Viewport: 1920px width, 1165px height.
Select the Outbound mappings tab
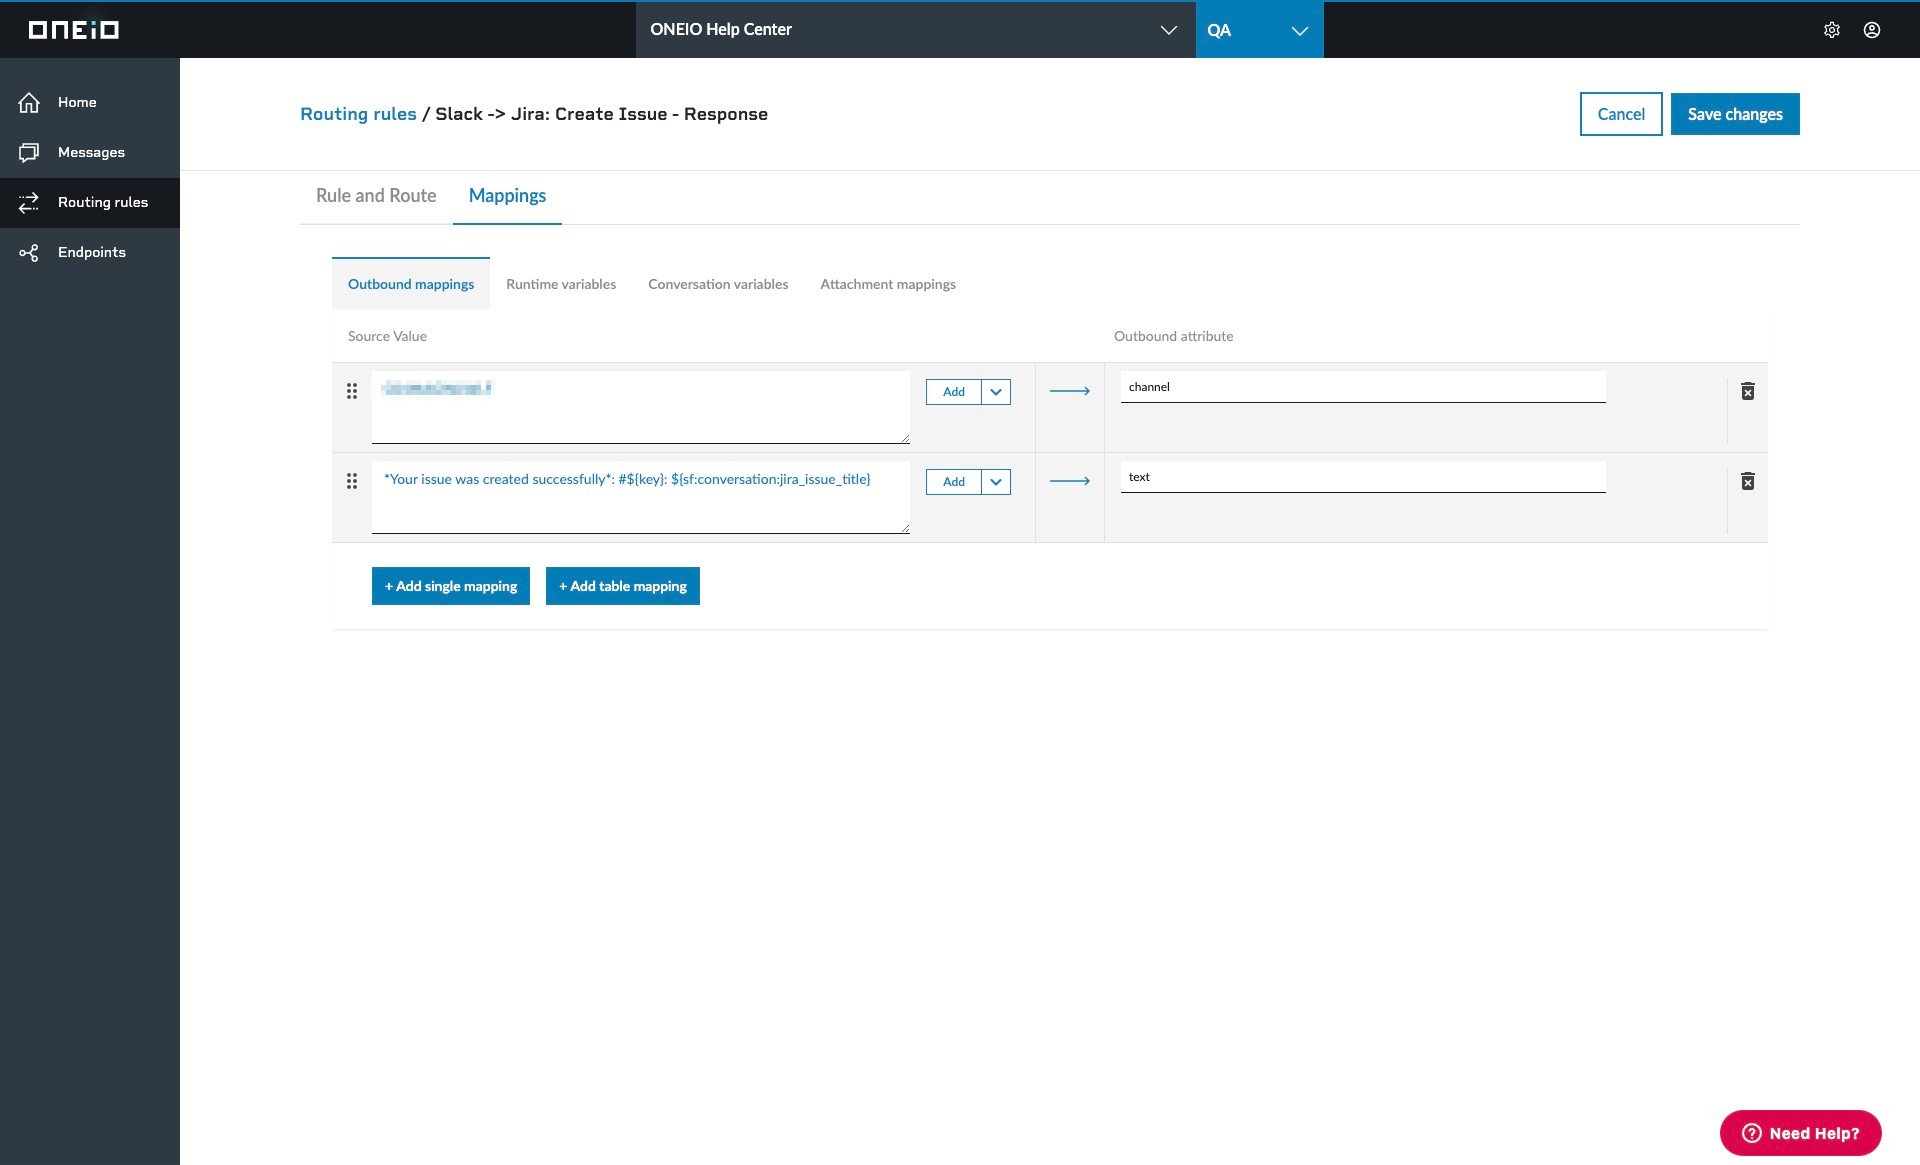coord(411,284)
